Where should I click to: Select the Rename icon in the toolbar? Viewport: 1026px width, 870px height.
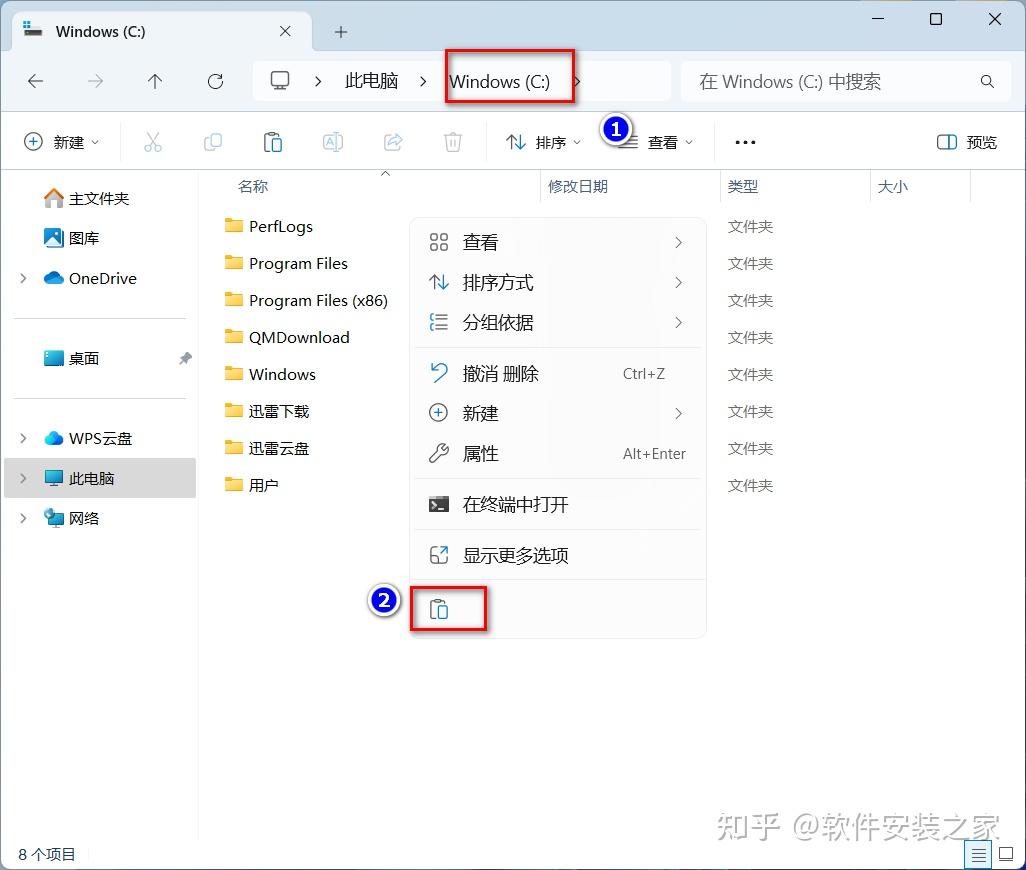click(333, 142)
